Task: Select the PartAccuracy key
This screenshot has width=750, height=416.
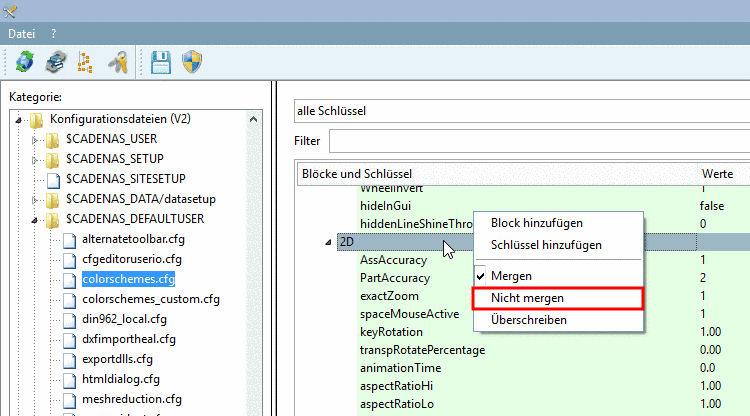Action: (x=395, y=278)
